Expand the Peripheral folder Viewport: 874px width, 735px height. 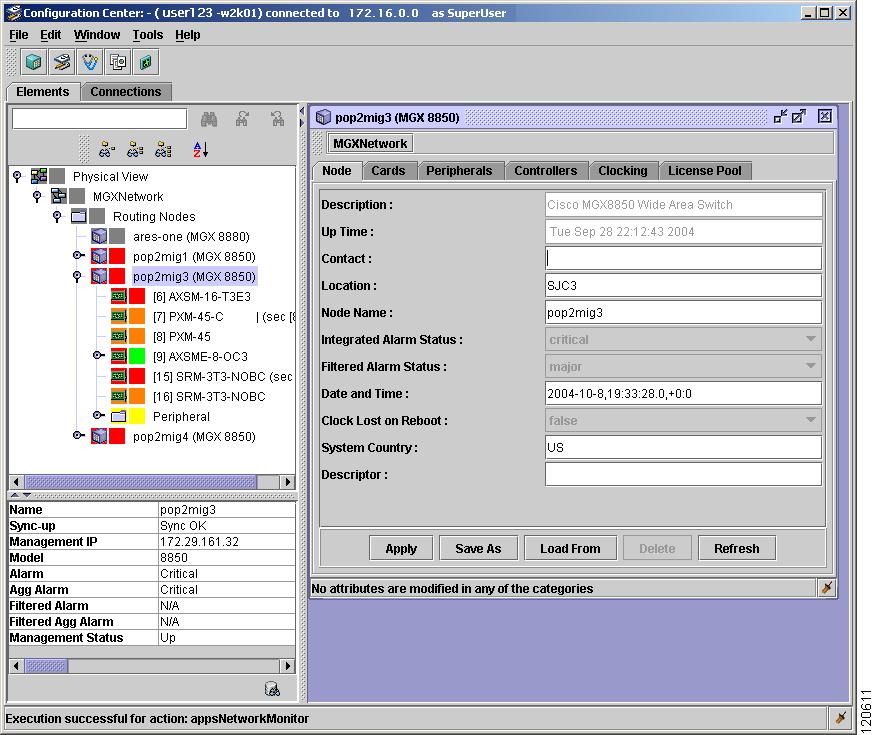click(x=98, y=416)
